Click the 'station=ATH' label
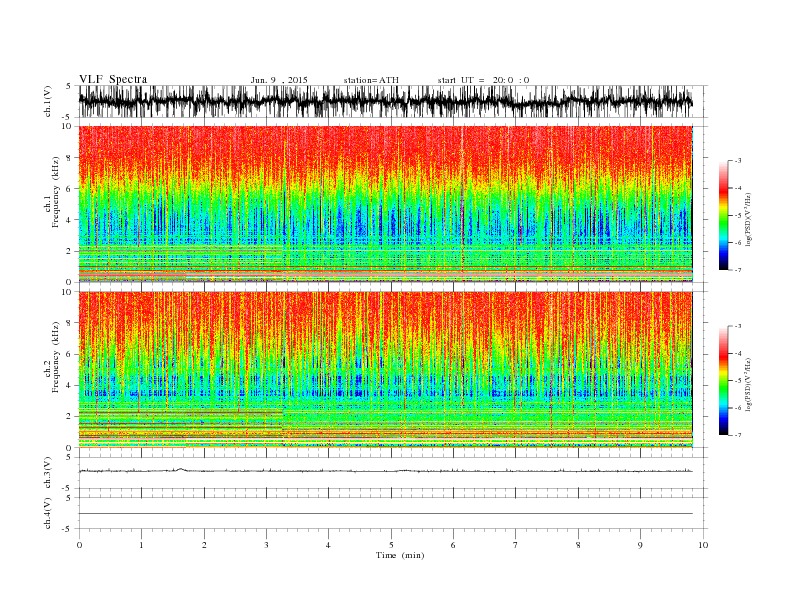The width and height of the screenshot is (792, 612). click(371, 80)
